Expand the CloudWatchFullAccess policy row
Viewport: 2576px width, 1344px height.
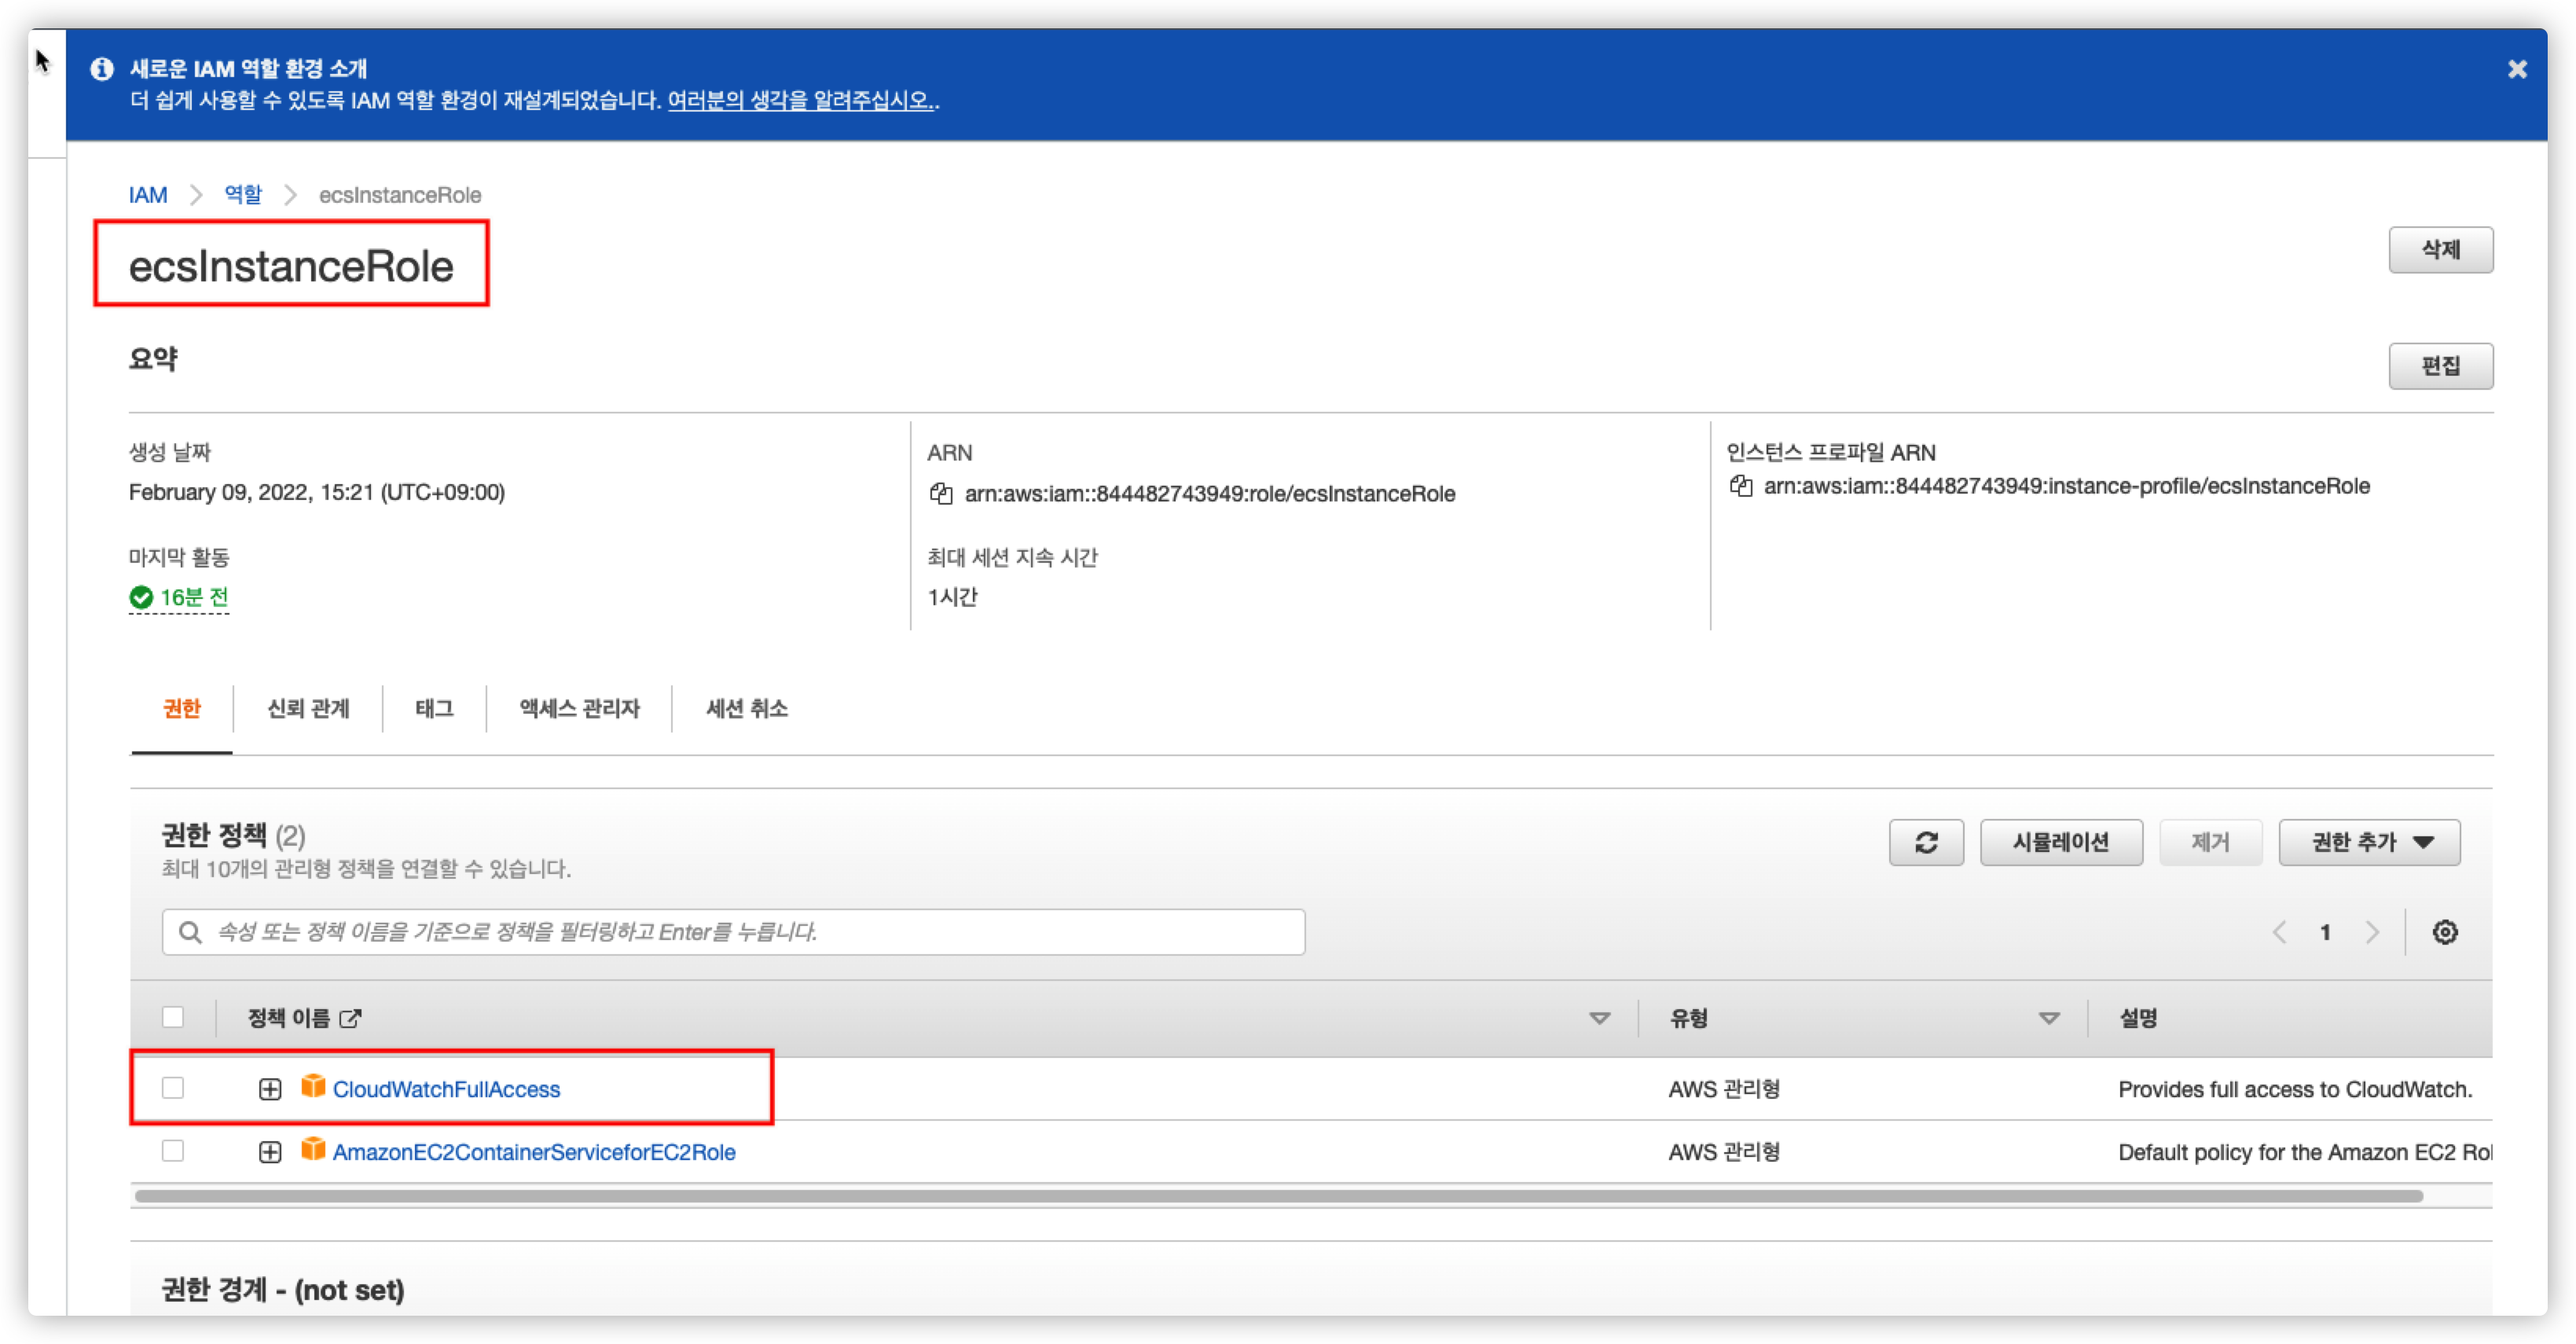pos(270,1089)
